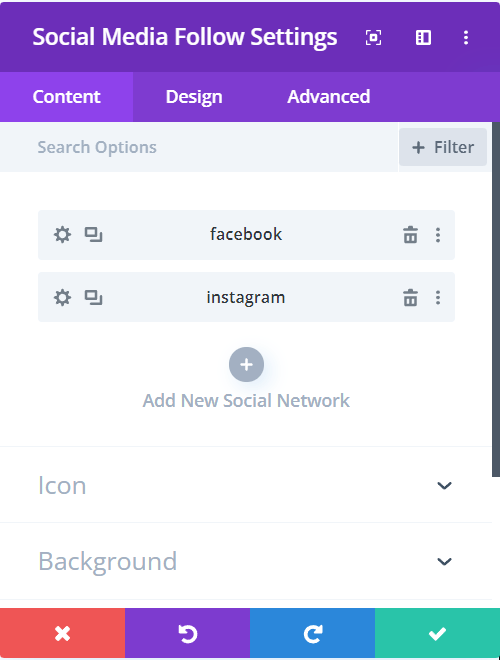Open instagram item settings gear
This screenshot has height=660, width=500.
62,298
